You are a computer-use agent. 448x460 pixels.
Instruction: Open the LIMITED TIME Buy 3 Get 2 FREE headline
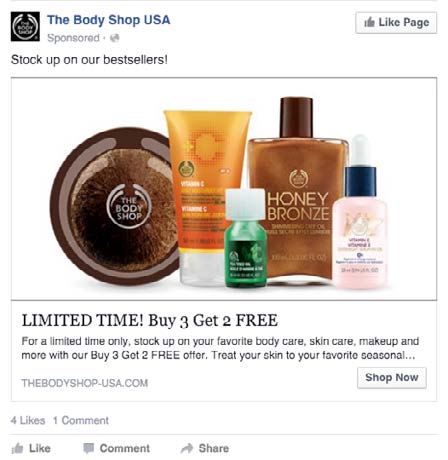click(150, 320)
